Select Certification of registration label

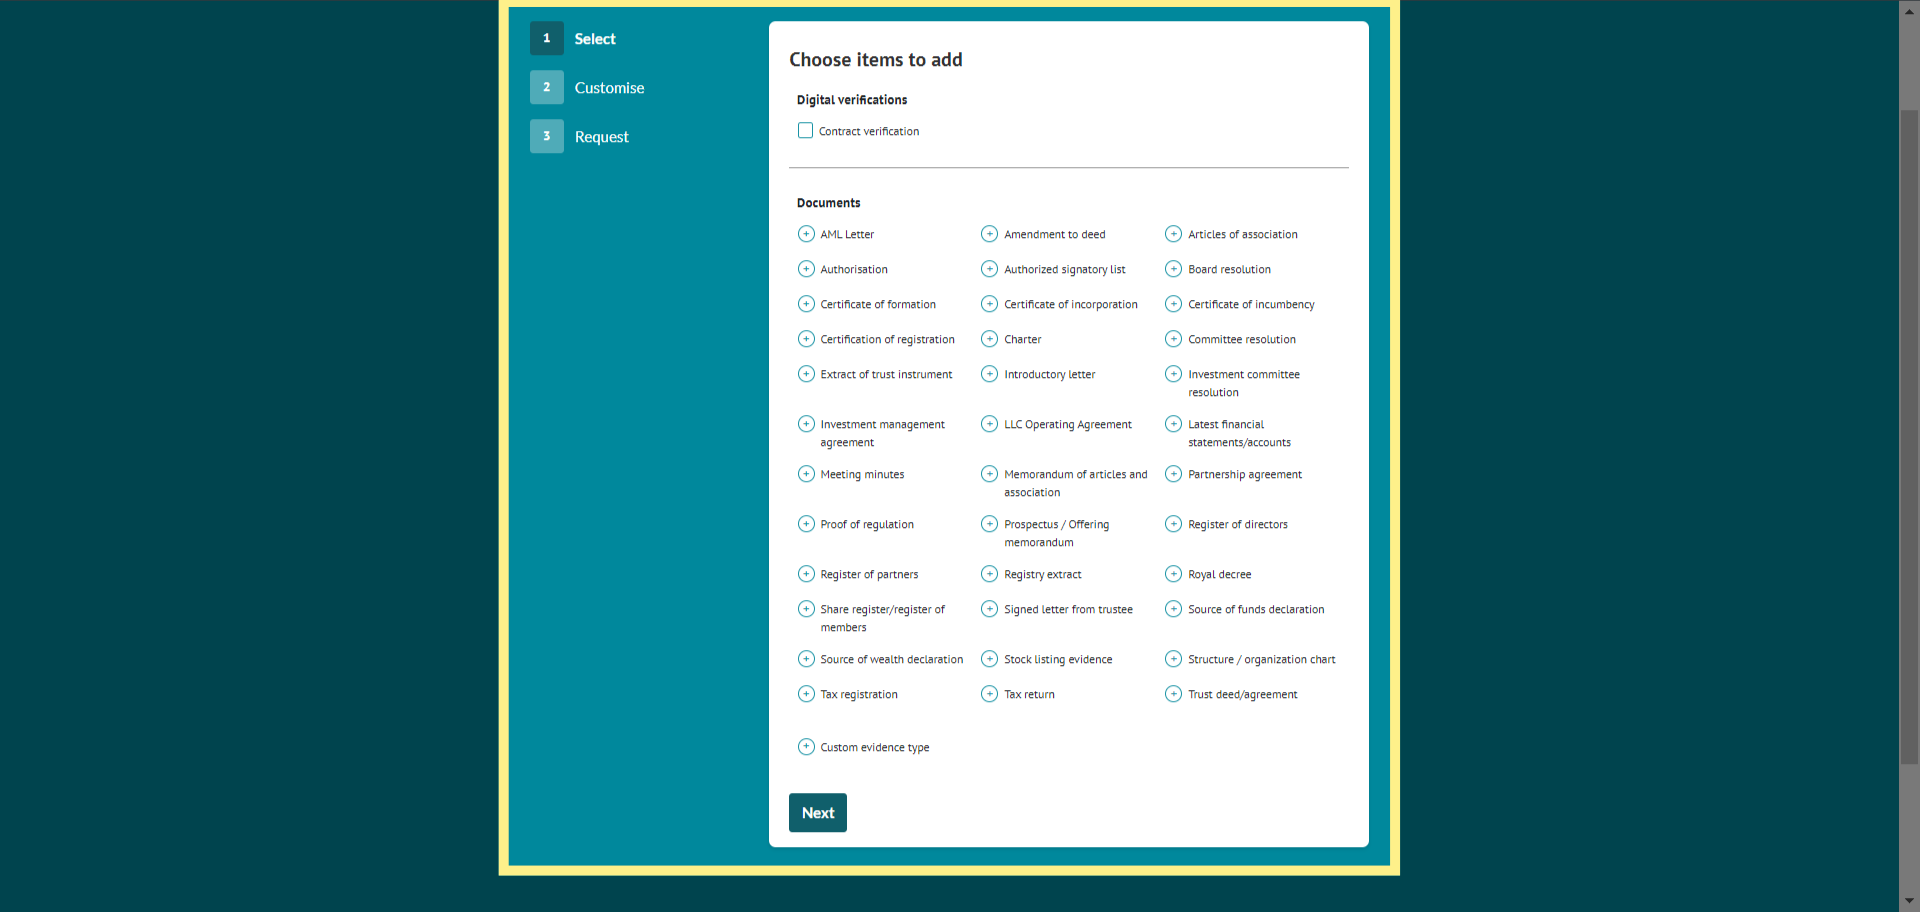click(887, 340)
